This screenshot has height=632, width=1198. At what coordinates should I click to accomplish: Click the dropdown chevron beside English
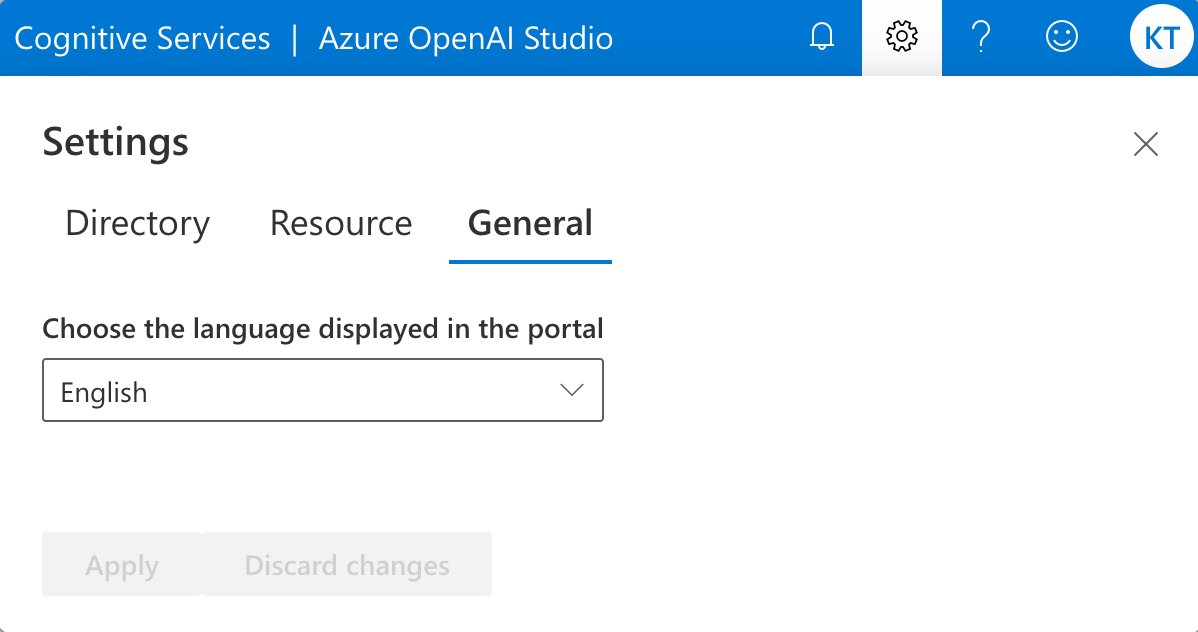click(x=573, y=390)
